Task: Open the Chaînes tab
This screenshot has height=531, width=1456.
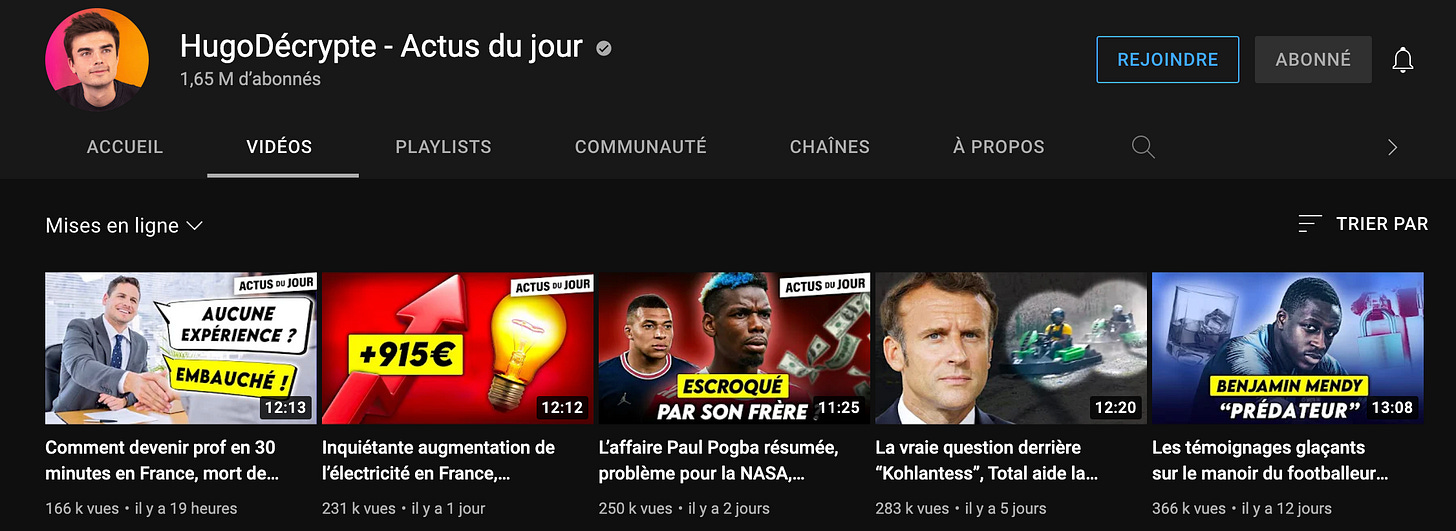Action: pyautogui.click(x=830, y=147)
